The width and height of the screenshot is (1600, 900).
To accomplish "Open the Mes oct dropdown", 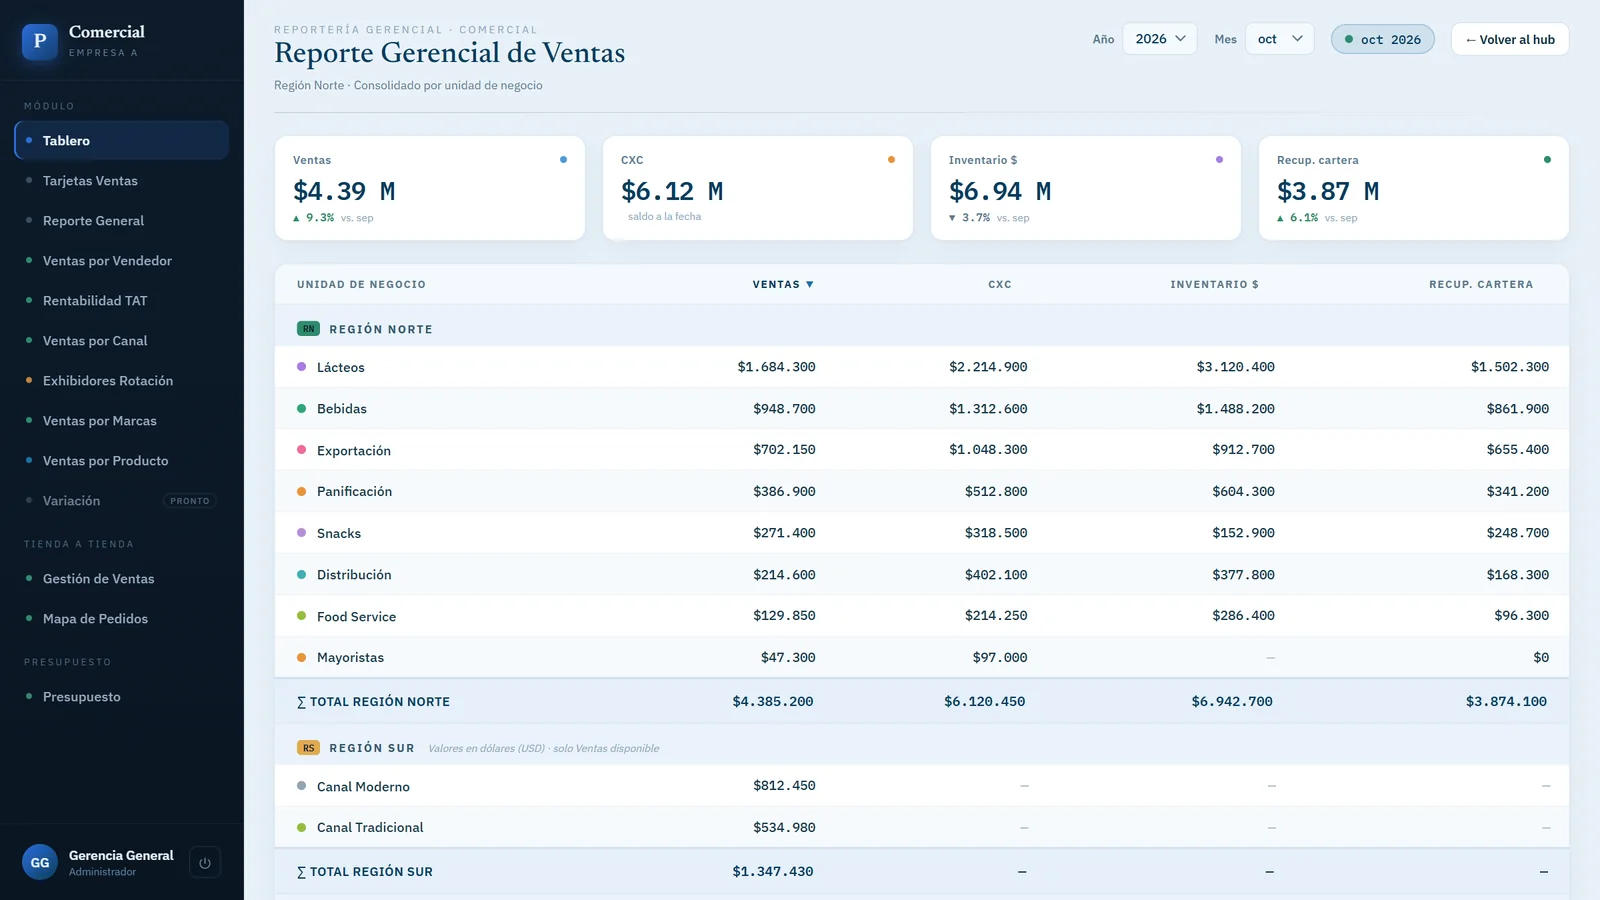I will 1280,39.
